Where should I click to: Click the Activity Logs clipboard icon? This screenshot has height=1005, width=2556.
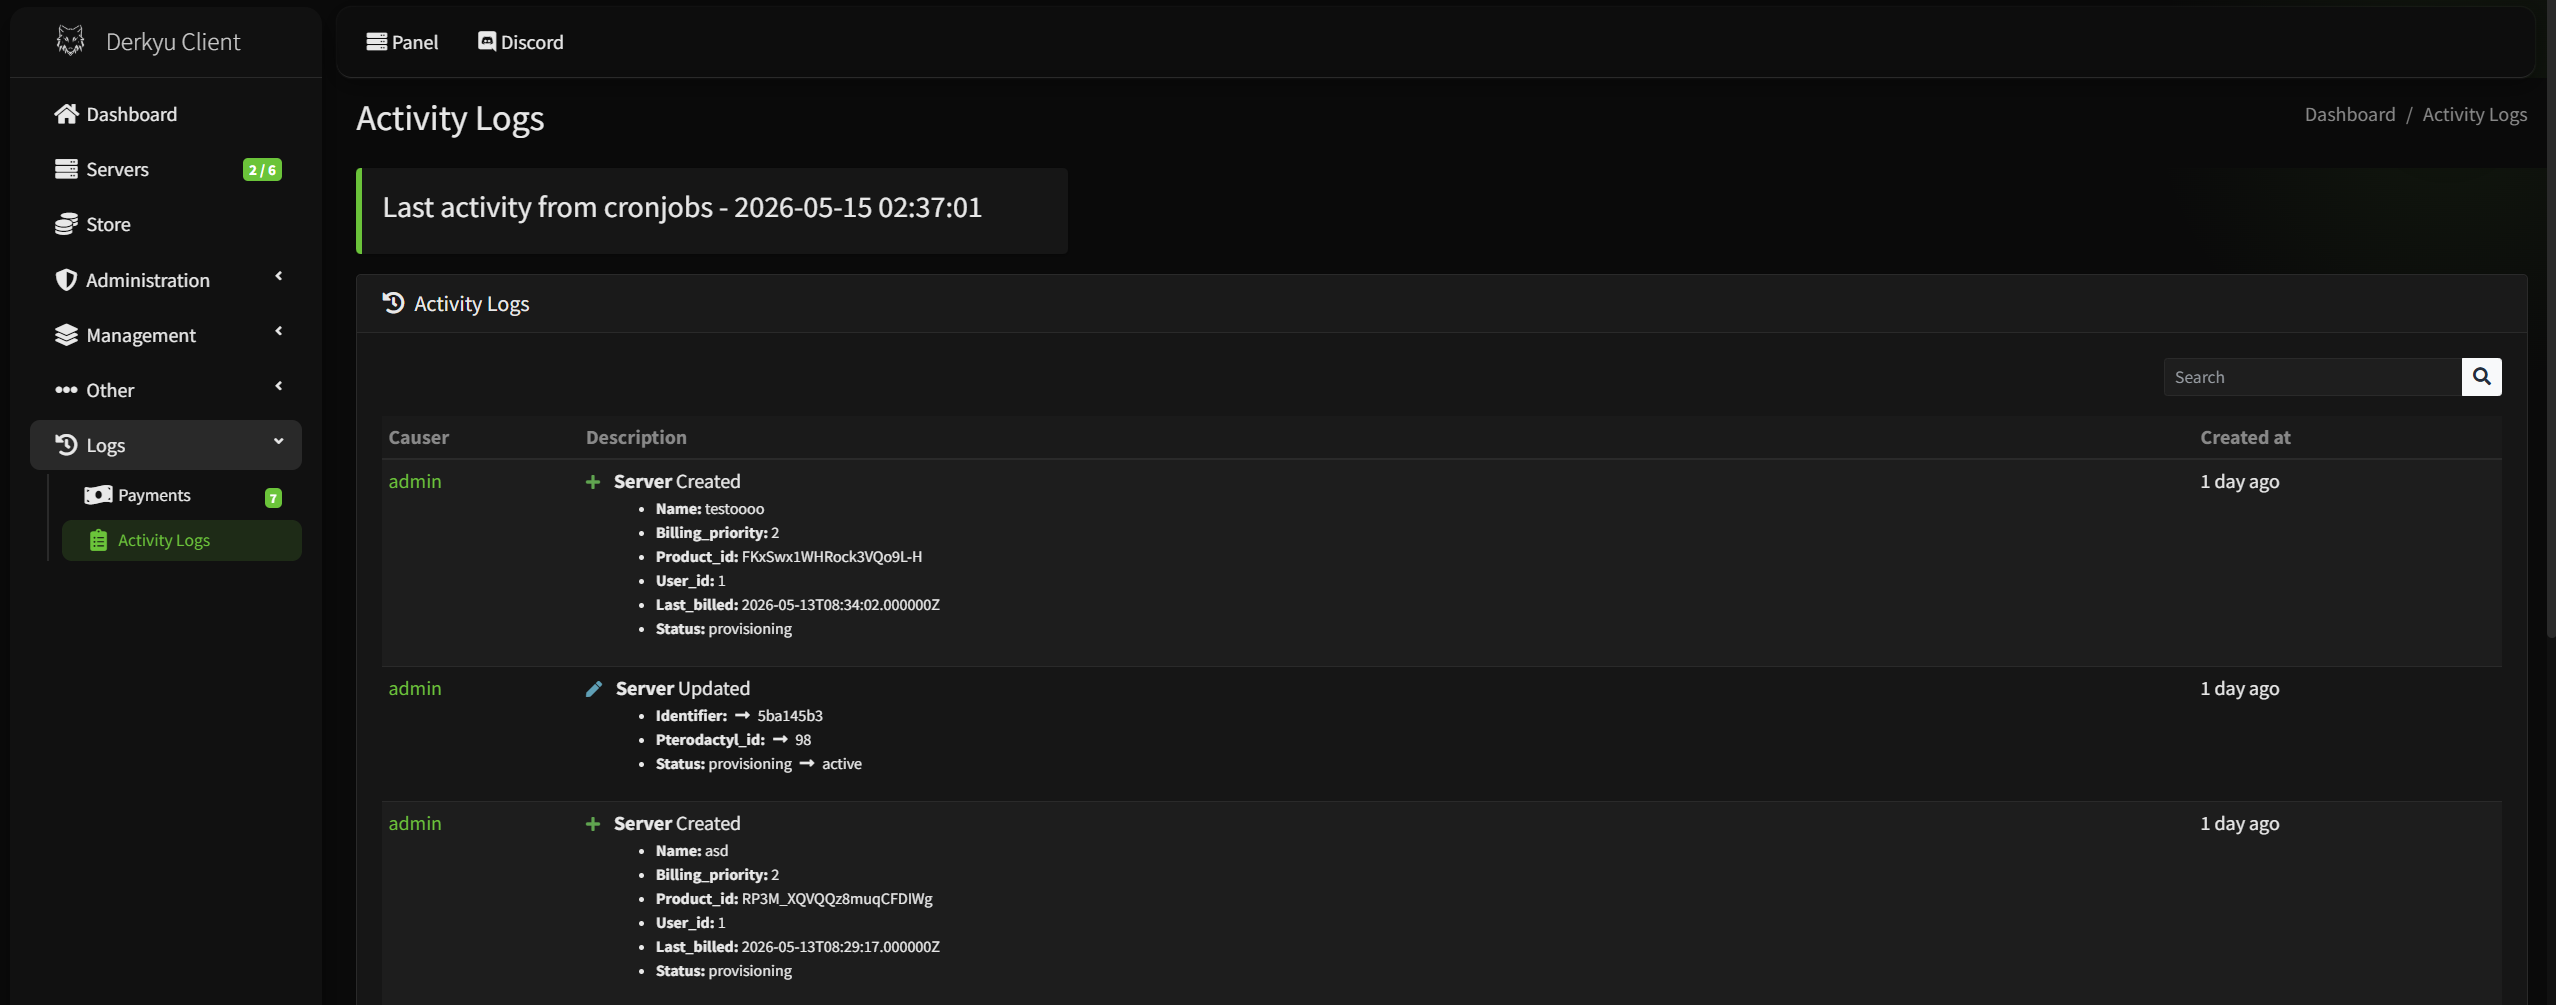tap(98, 540)
